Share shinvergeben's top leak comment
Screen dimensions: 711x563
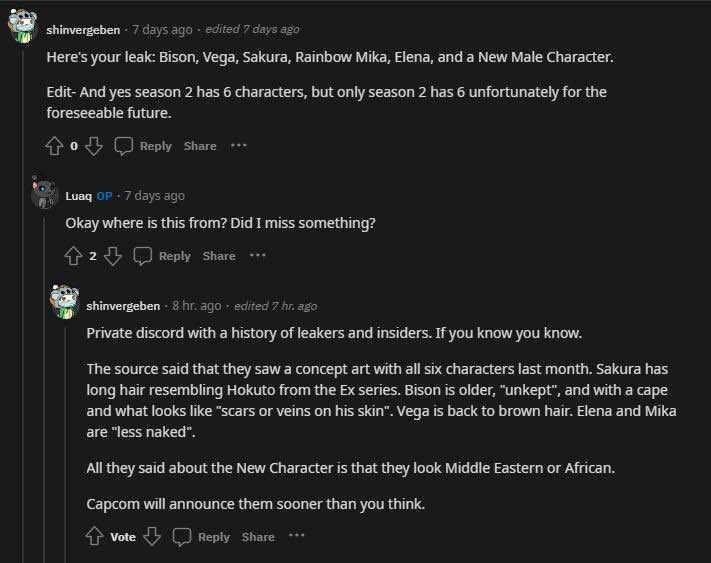click(200, 146)
